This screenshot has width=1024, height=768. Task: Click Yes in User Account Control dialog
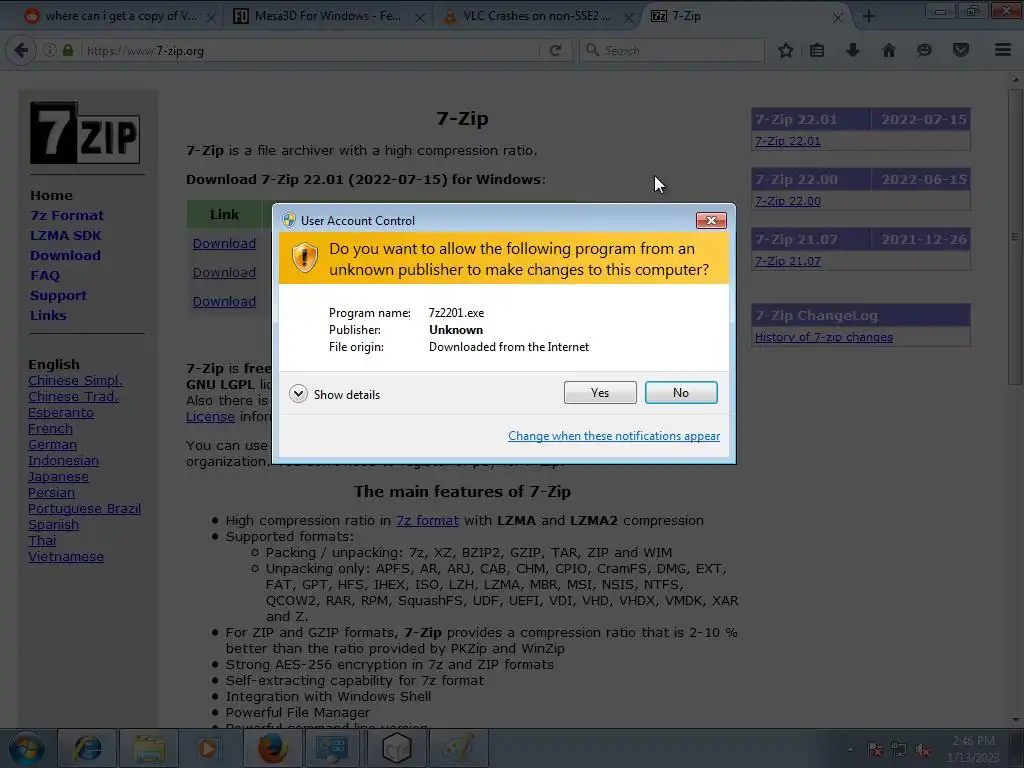point(600,392)
